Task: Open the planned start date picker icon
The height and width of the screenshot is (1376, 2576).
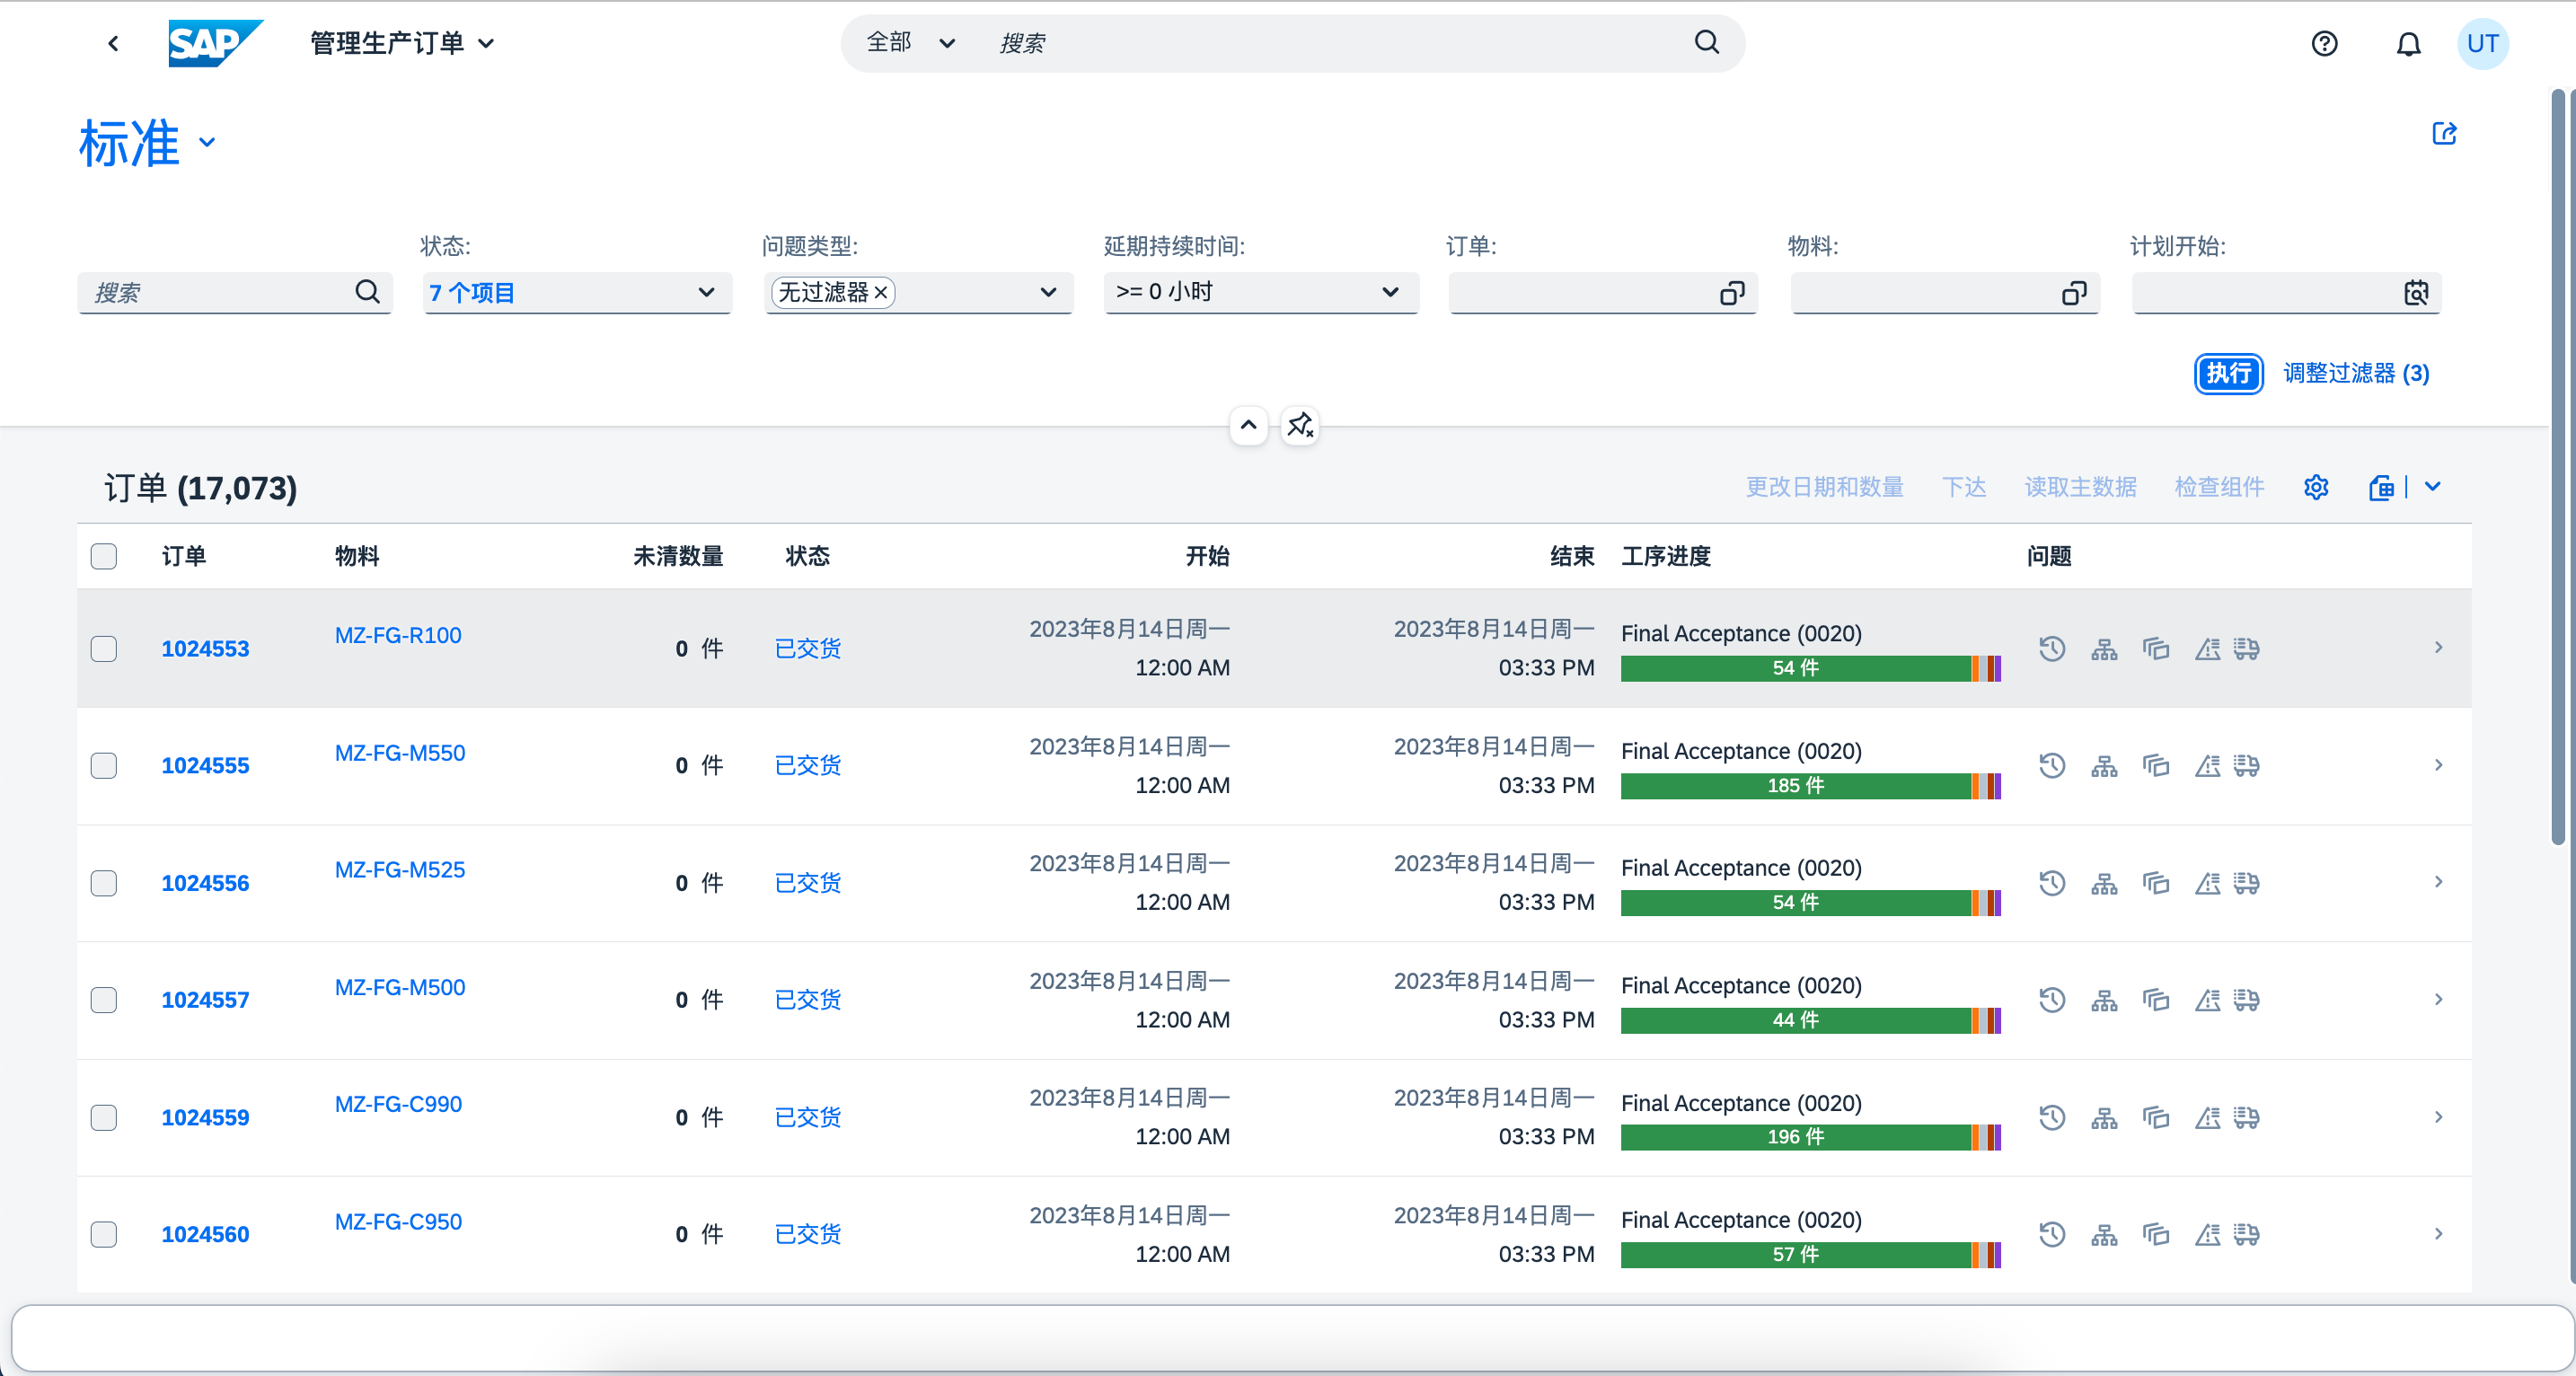Action: pyautogui.click(x=2416, y=293)
